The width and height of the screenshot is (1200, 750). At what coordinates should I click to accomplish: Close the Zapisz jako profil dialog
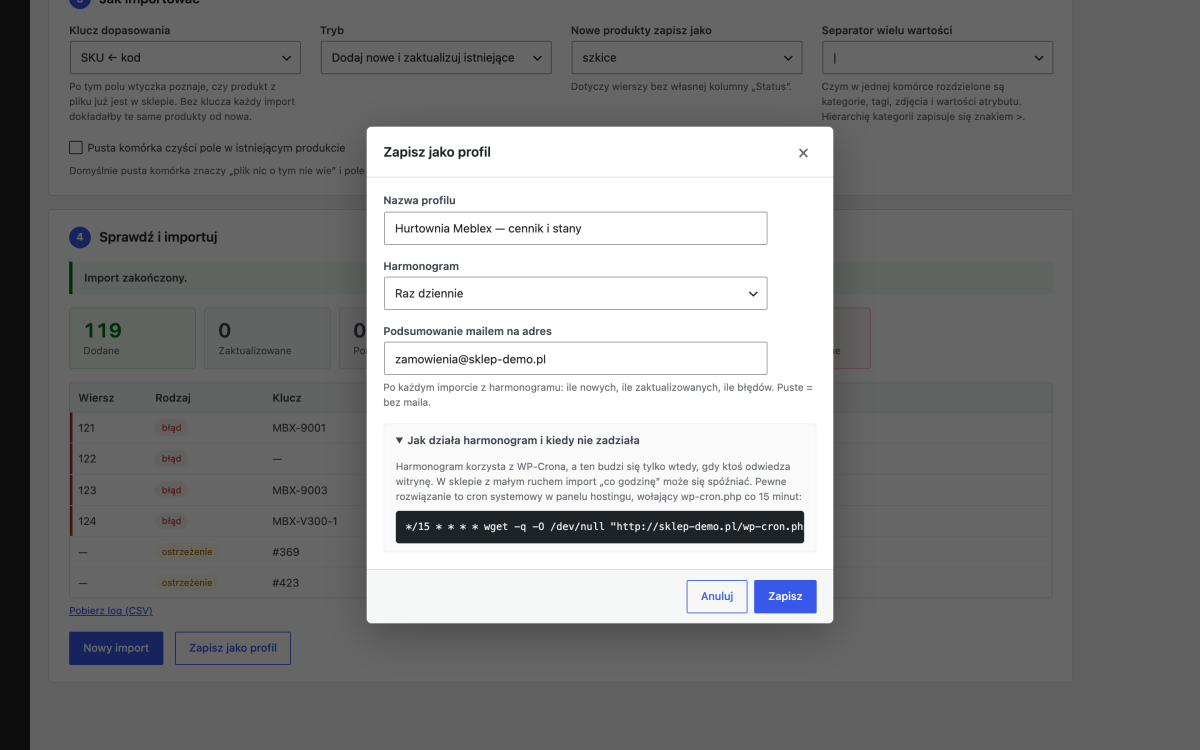pos(803,153)
